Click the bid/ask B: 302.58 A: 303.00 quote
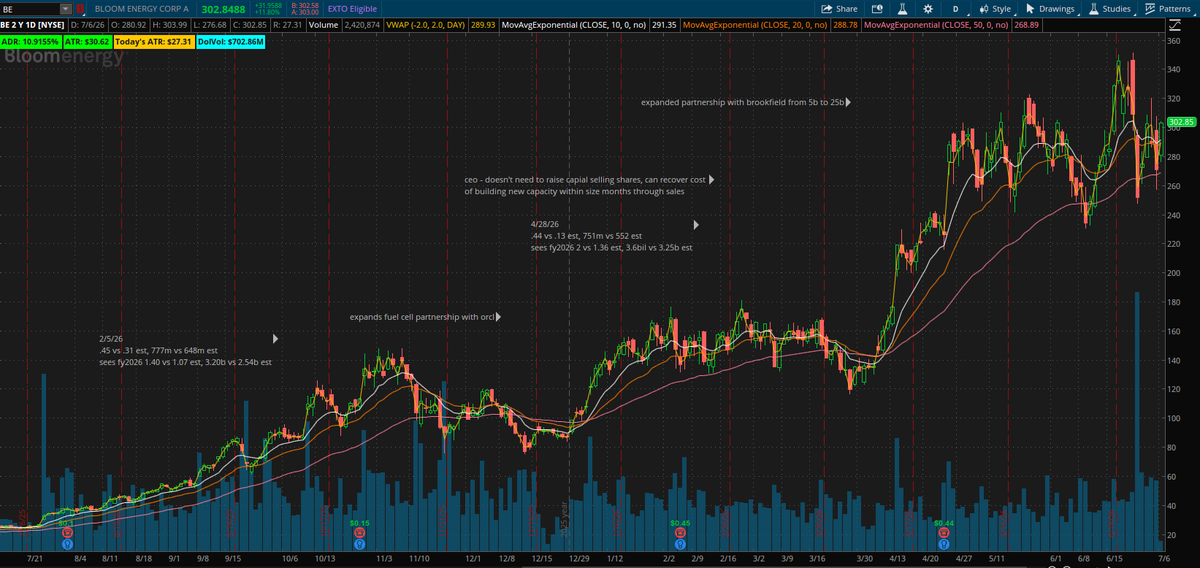 coord(304,9)
